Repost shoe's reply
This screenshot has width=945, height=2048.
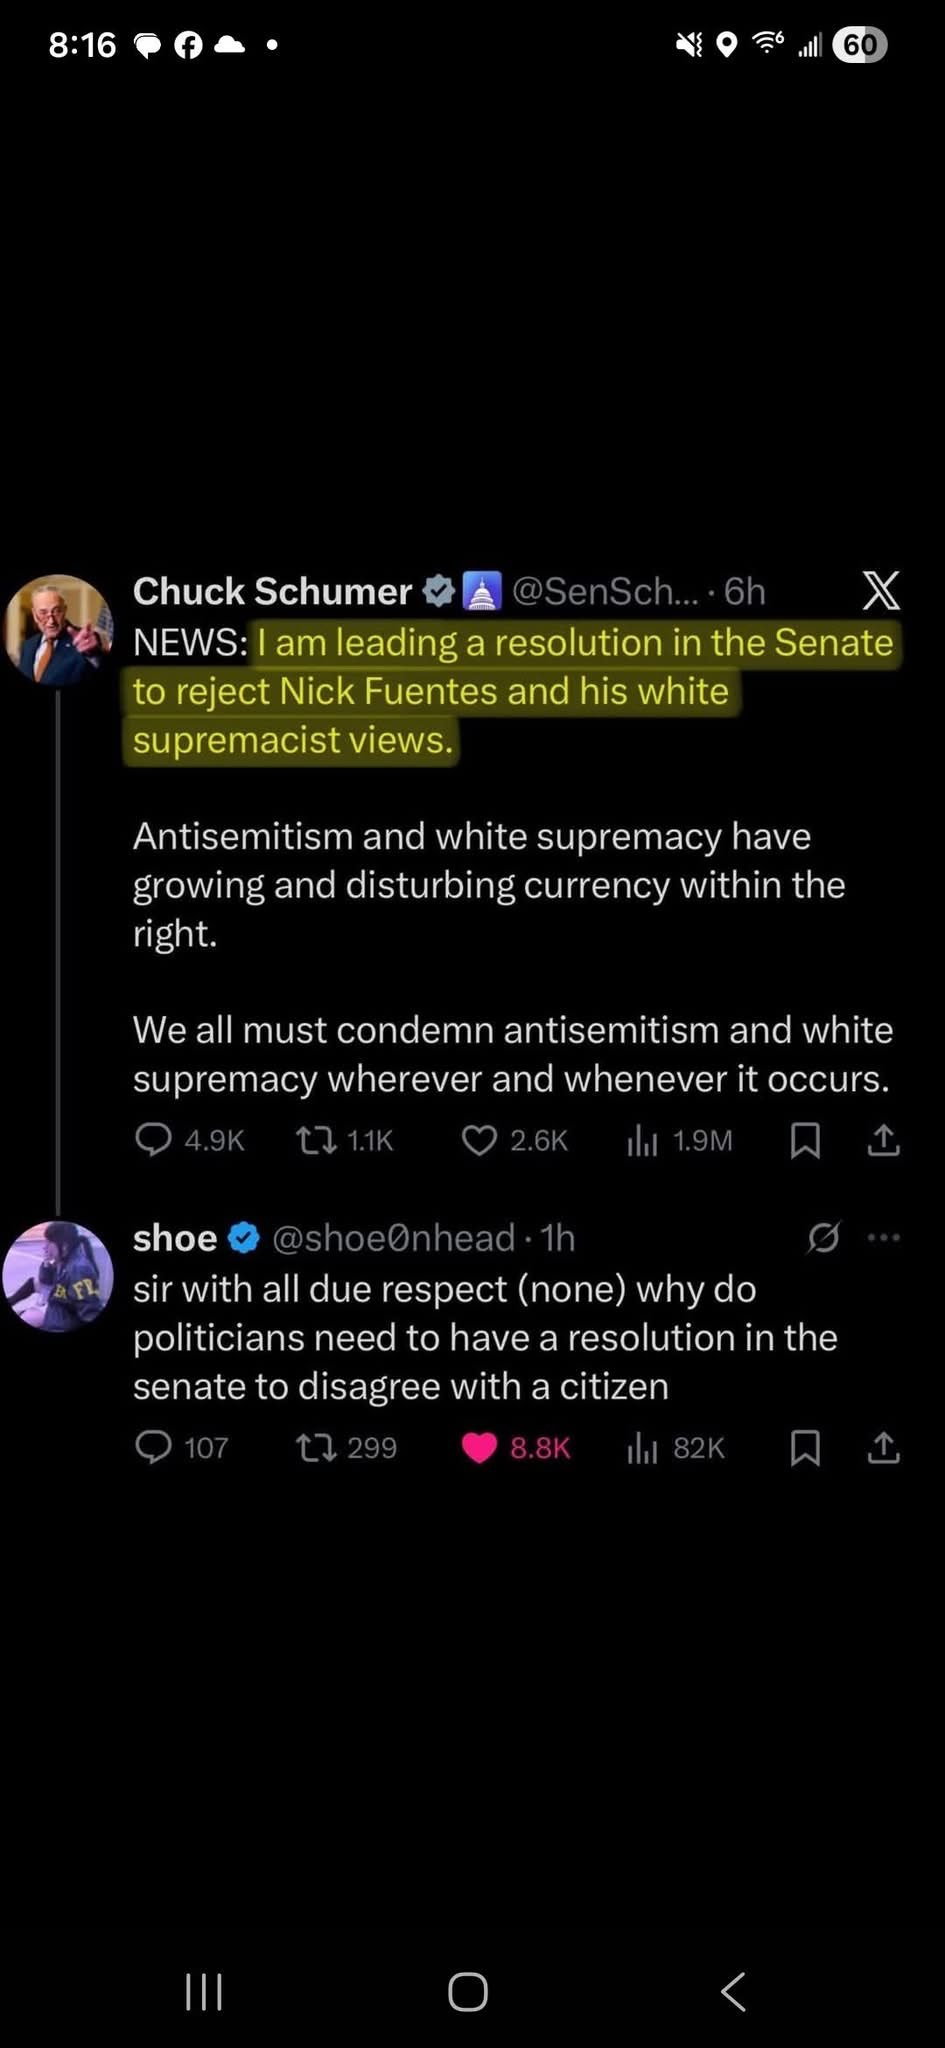(x=317, y=1447)
